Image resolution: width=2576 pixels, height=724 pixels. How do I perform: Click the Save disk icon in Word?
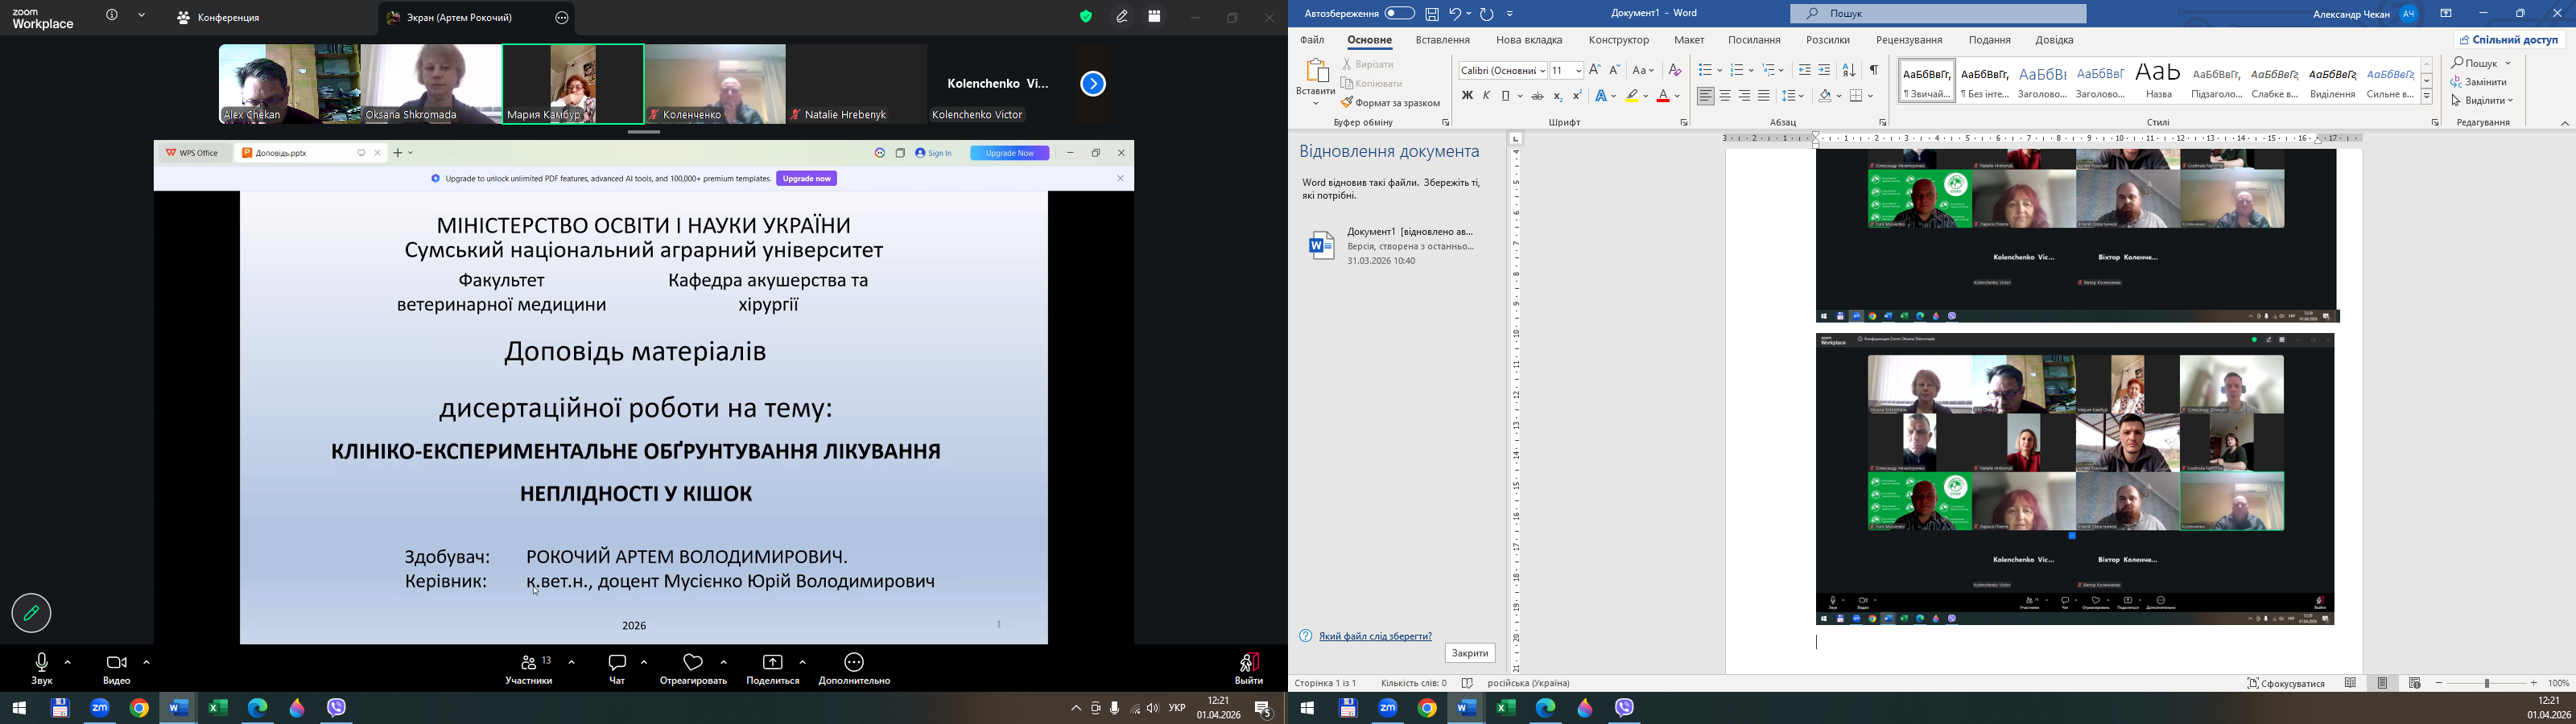[1432, 14]
